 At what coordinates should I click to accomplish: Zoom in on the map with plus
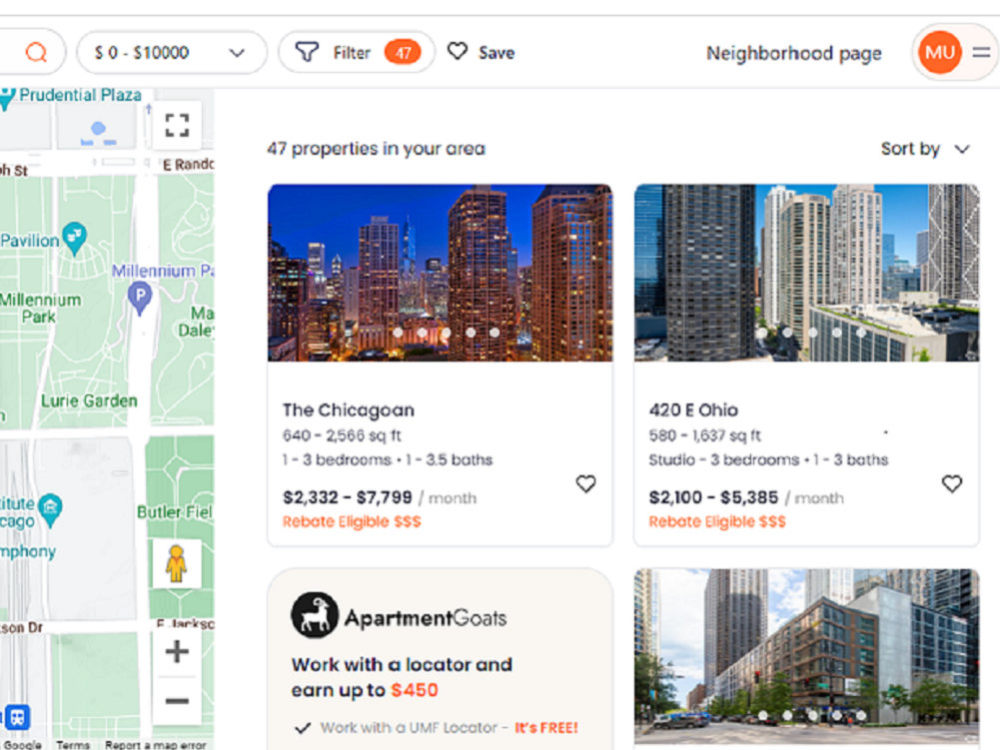(177, 652)
